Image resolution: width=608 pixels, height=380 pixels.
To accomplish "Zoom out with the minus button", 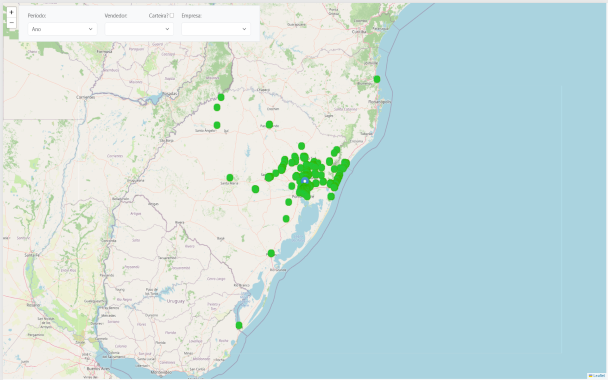I will 11,22.
